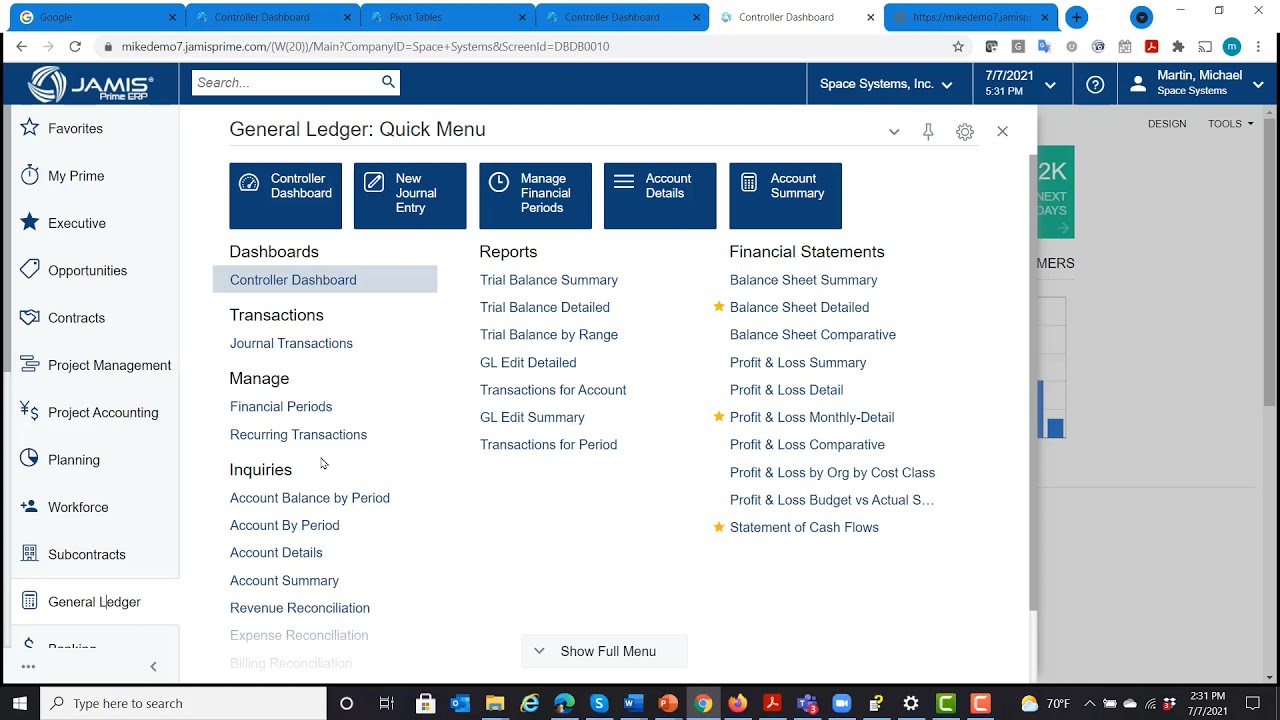The width and height of the screenshot is (1280, 720).
Task: Unfavorite Balance Sheet Detailed star
Action: (x=718, y=307)
